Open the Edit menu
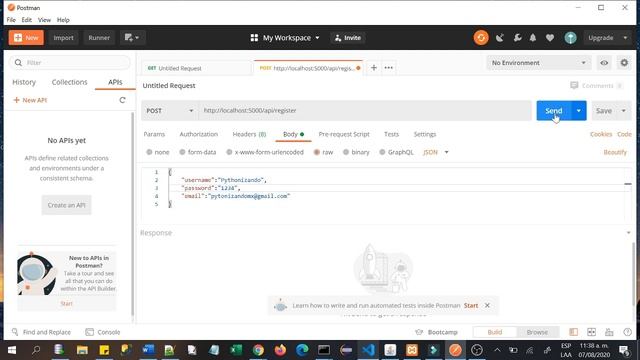Image resolution: width=640 pixels, height=360 pixels. pyautogui.click(x=27, y=20)
